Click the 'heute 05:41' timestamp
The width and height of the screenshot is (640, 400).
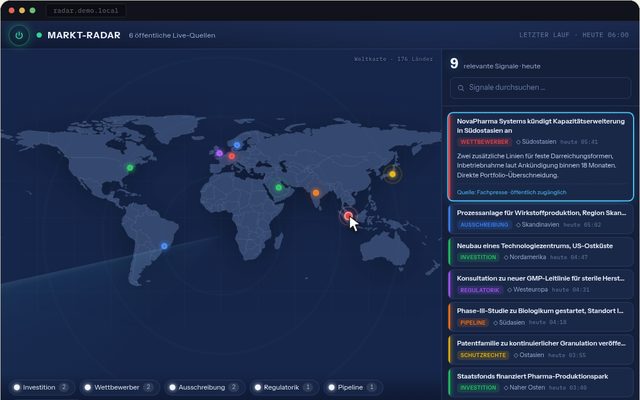(579, 142)
